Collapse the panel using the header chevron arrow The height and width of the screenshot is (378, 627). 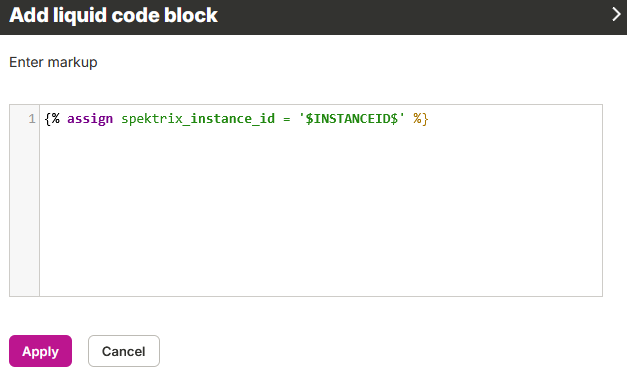pyautogui.click(x=616, y=14)
